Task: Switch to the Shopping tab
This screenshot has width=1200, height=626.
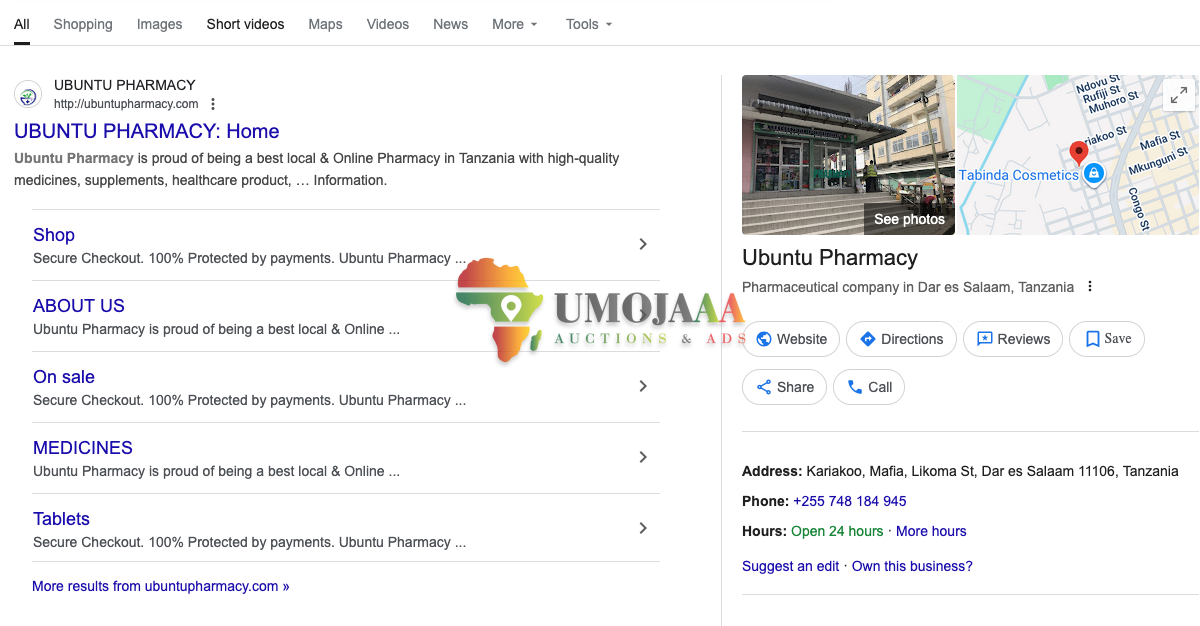Action: click(x=83, y=24)
